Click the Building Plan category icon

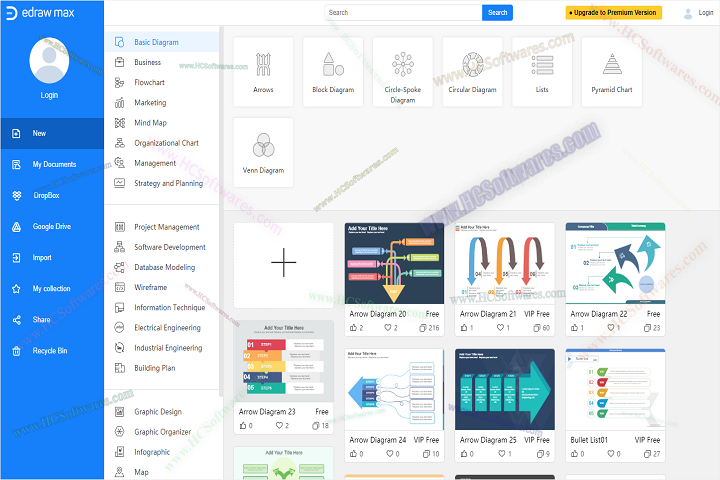pos(119,368)
